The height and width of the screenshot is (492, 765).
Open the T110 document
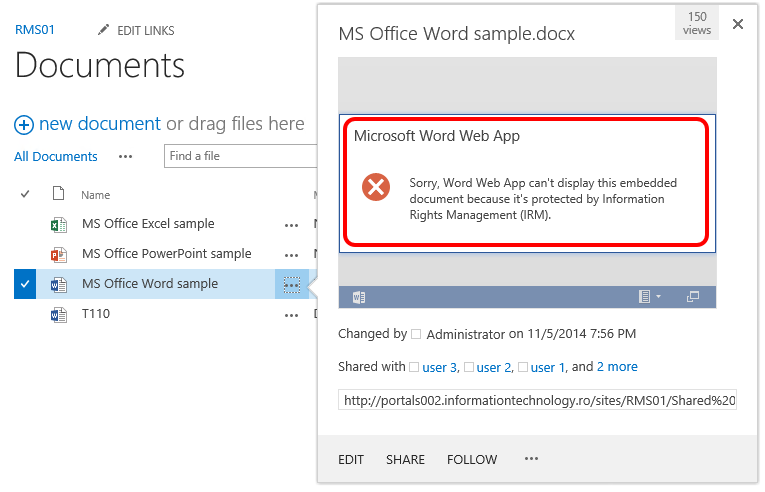pos(96,313)
